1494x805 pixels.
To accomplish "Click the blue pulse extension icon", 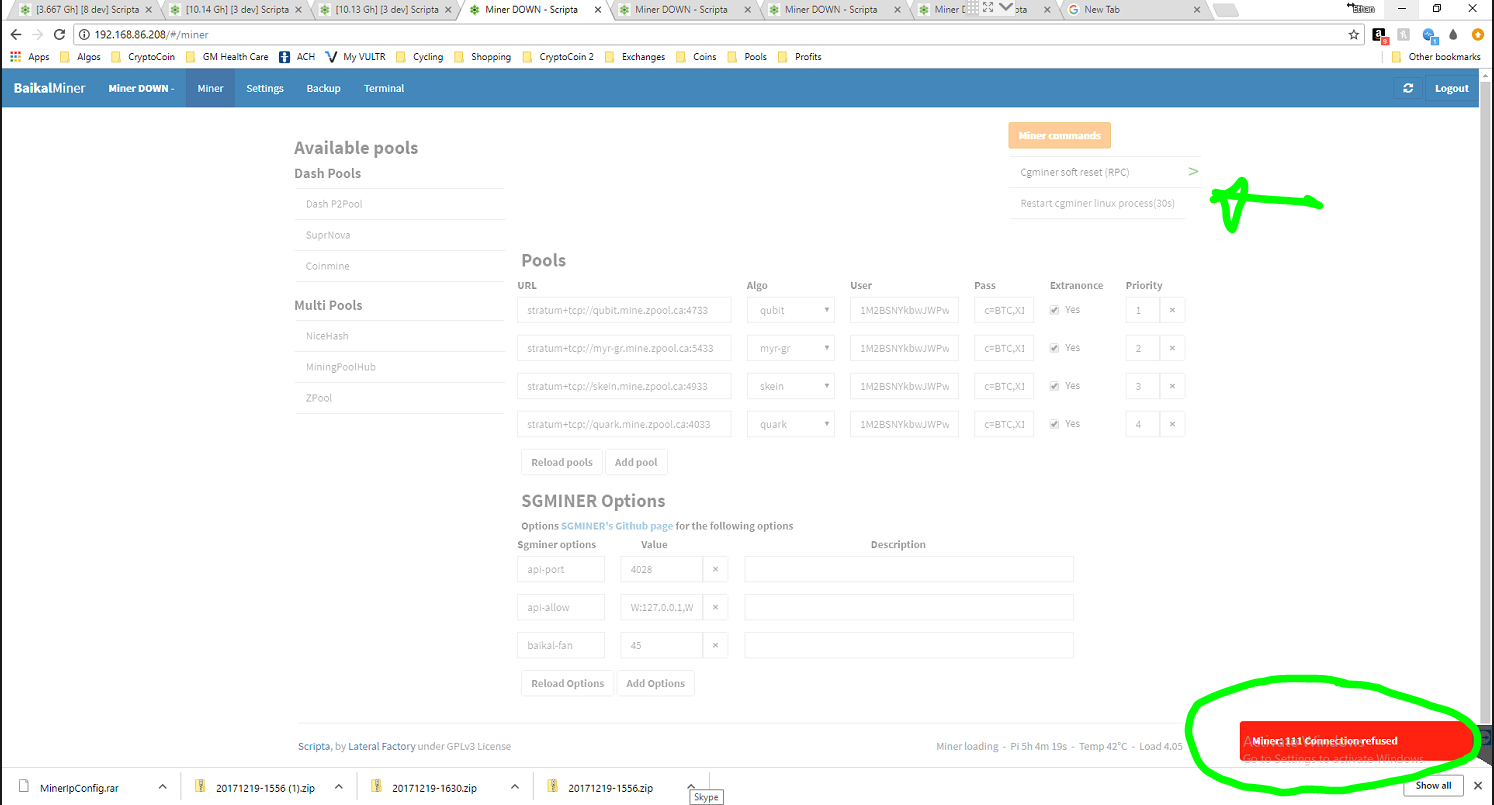I will 1429,34.
